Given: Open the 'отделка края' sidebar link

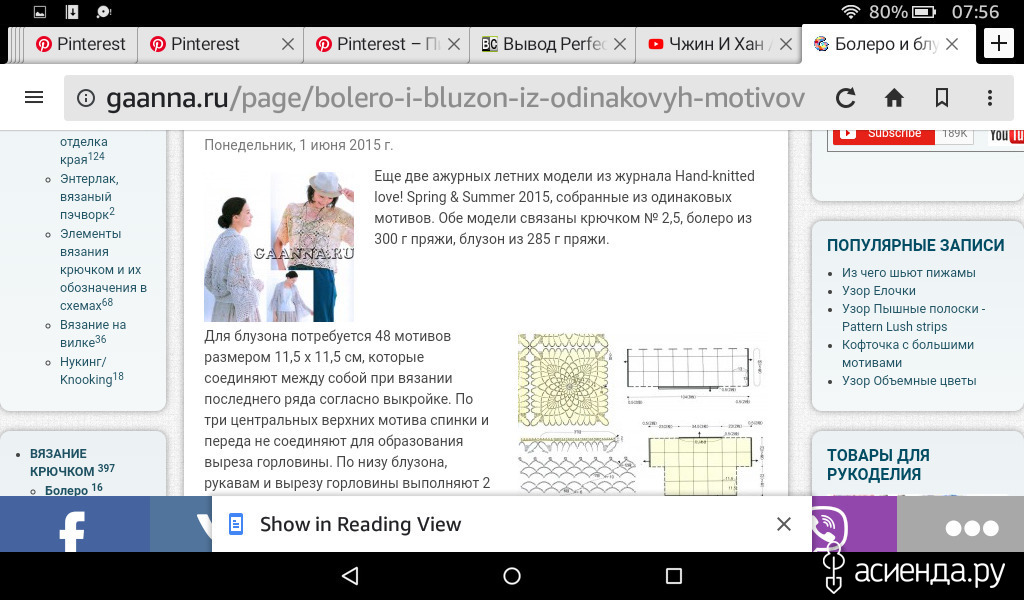Looking at the screenshot, I should (x=82, y=150).
